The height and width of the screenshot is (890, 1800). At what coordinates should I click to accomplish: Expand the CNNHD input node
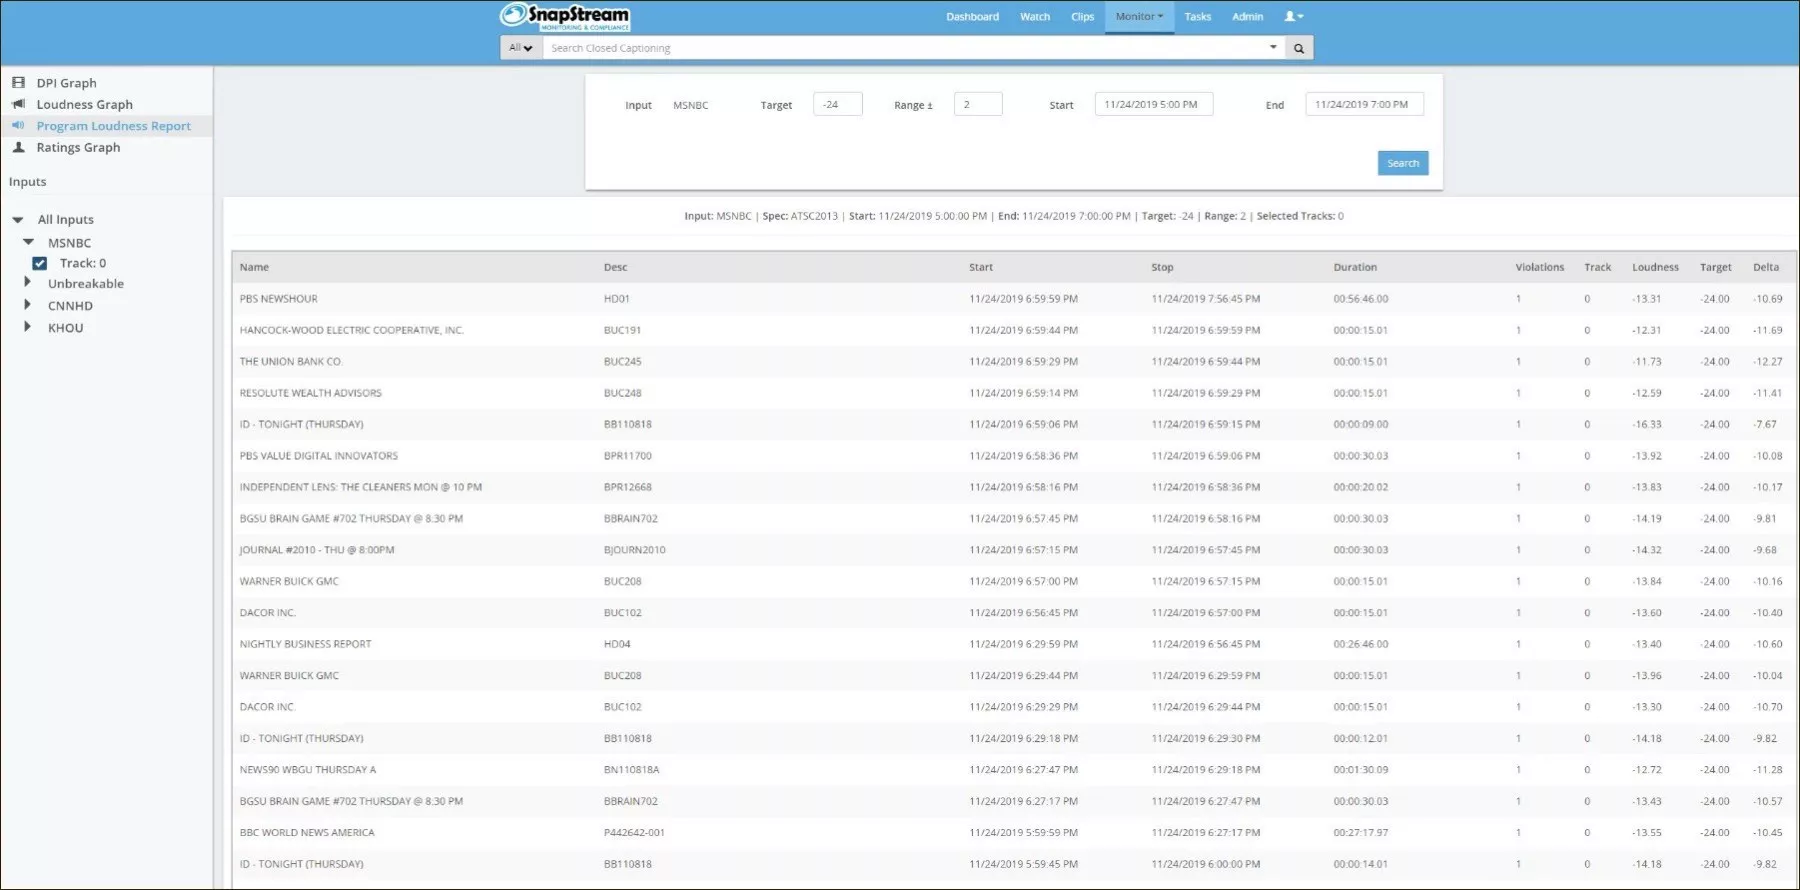pos(28,305)
